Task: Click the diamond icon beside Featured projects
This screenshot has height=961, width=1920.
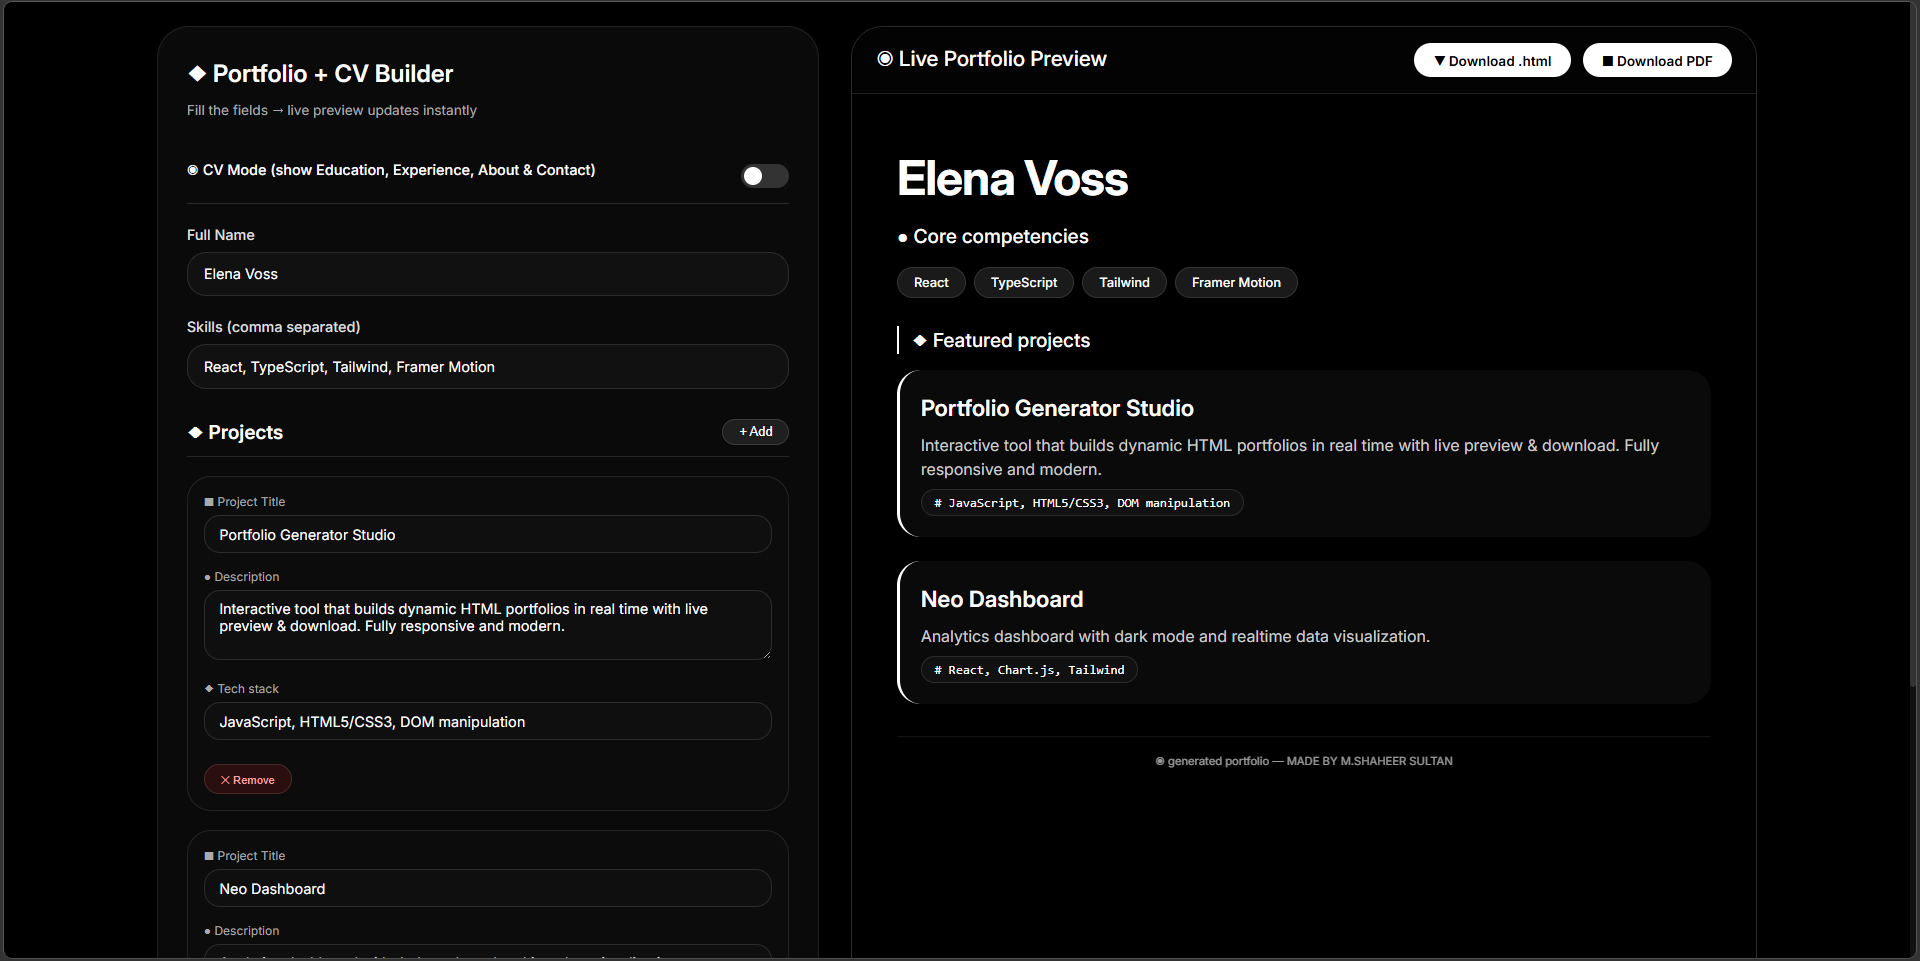Action: [919, 340]
